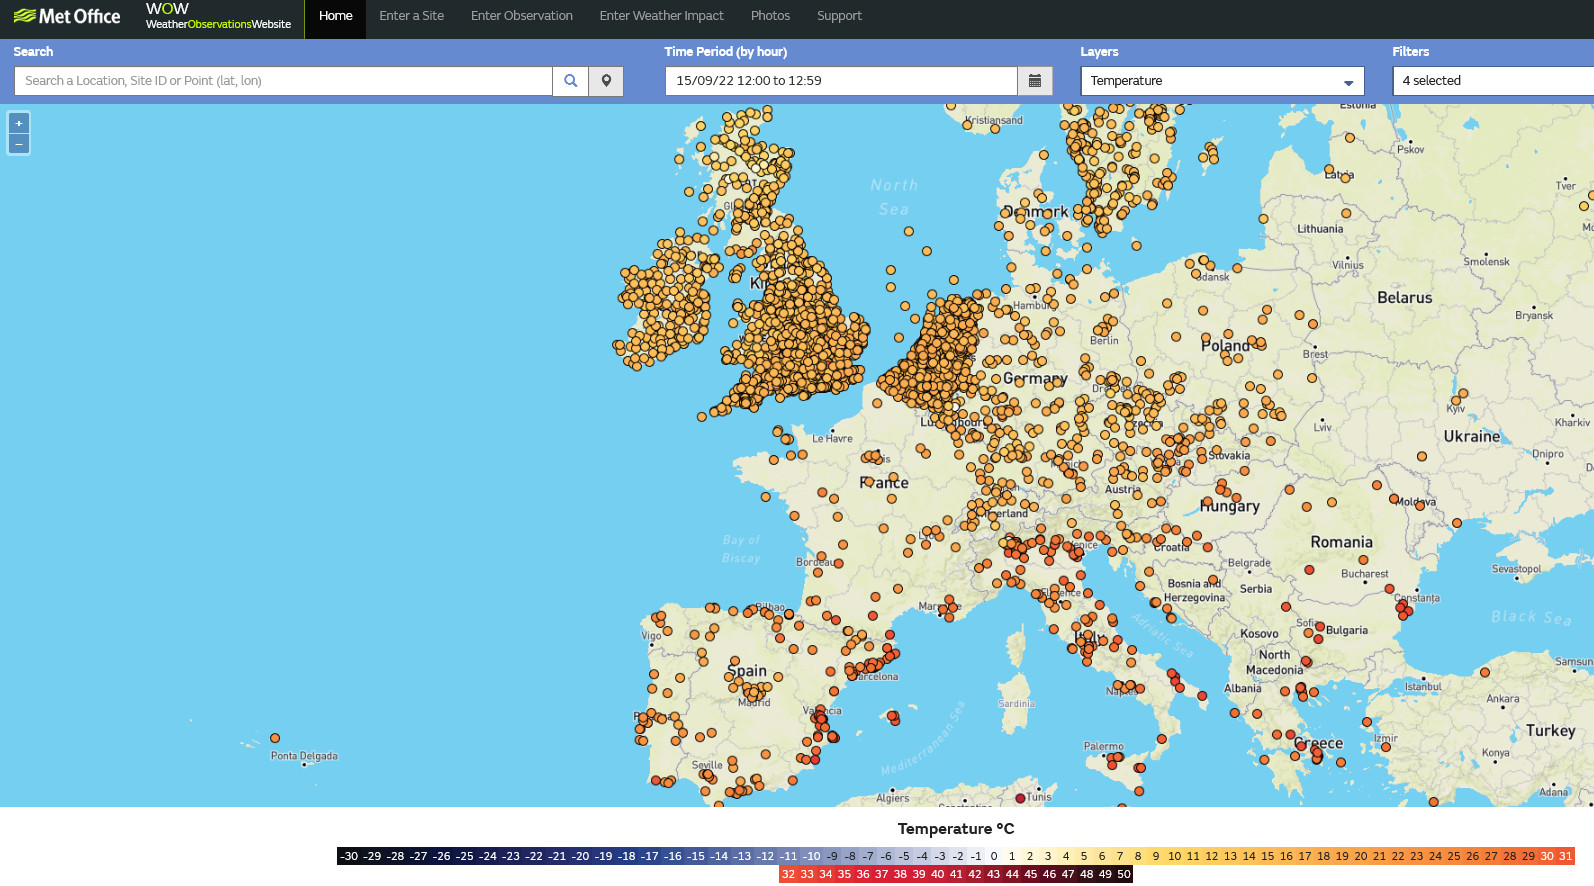The width and height of the screenshot is (1594, 886).
Task: Zoom out of the map
Action: [x=19, y=145]
